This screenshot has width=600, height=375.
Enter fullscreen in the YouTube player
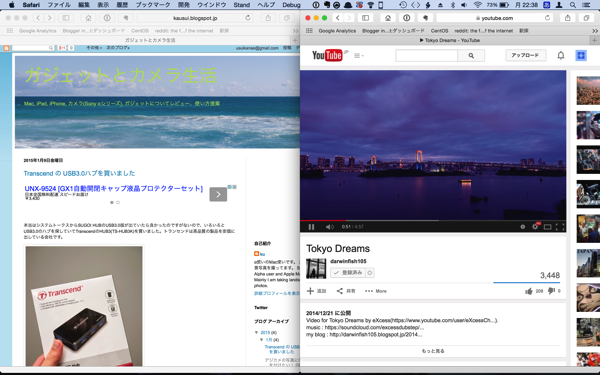coord(560,227)
